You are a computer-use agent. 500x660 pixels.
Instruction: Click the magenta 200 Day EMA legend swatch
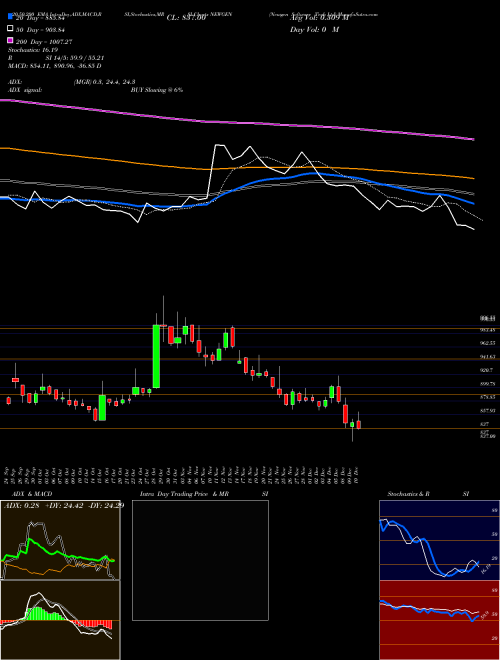tap(11, 40)
